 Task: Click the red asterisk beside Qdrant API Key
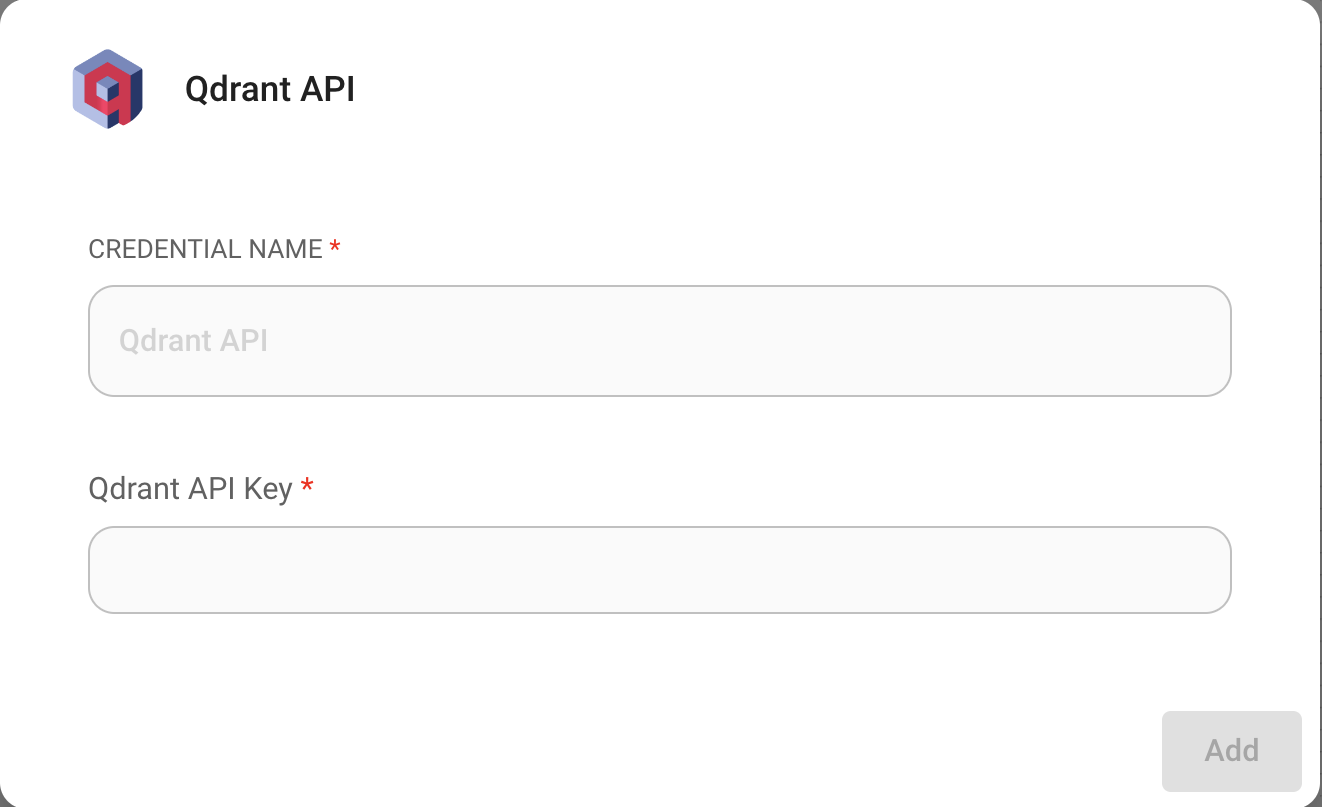[308, 487]
